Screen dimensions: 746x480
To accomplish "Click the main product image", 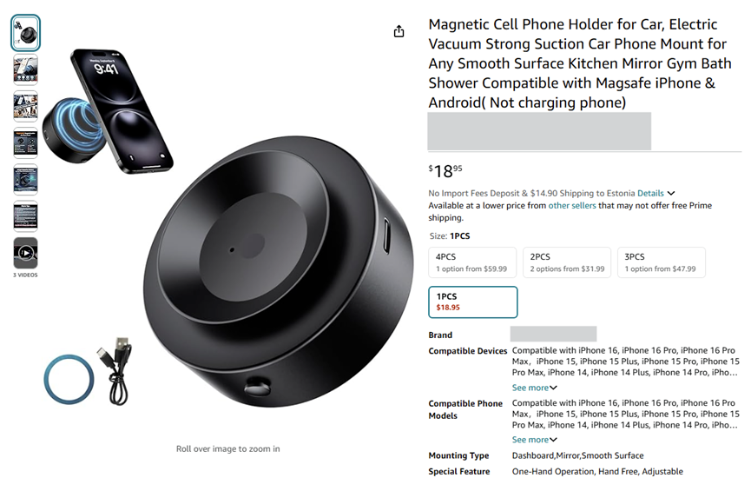I will 278,271.
